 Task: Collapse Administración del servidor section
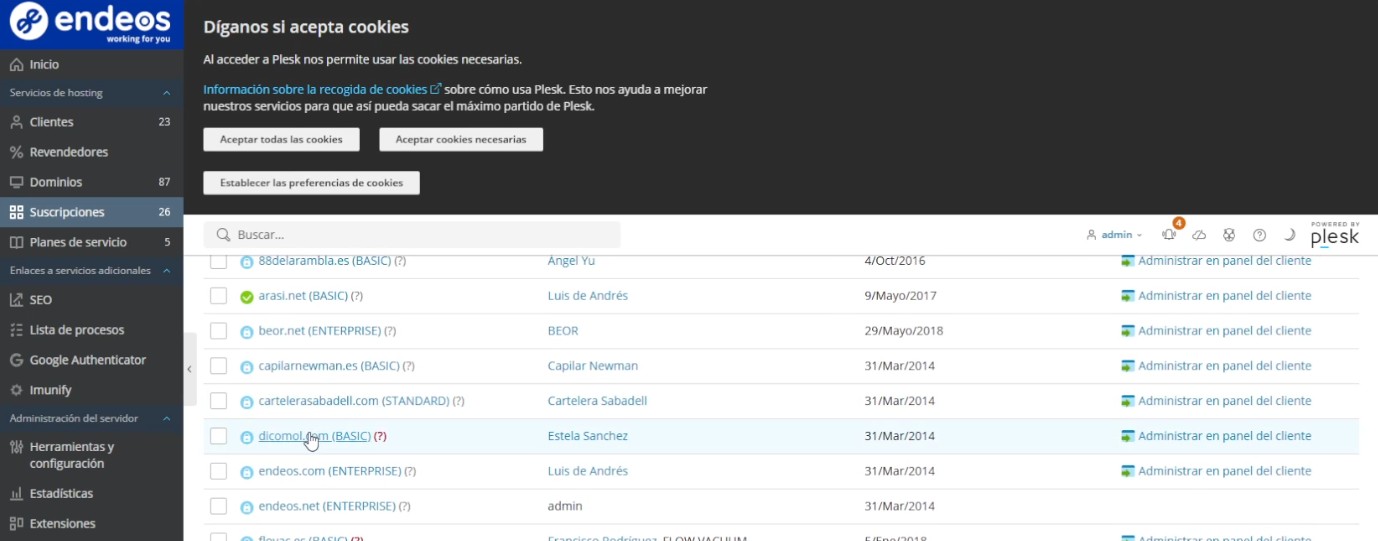click(x=166, y=418)
